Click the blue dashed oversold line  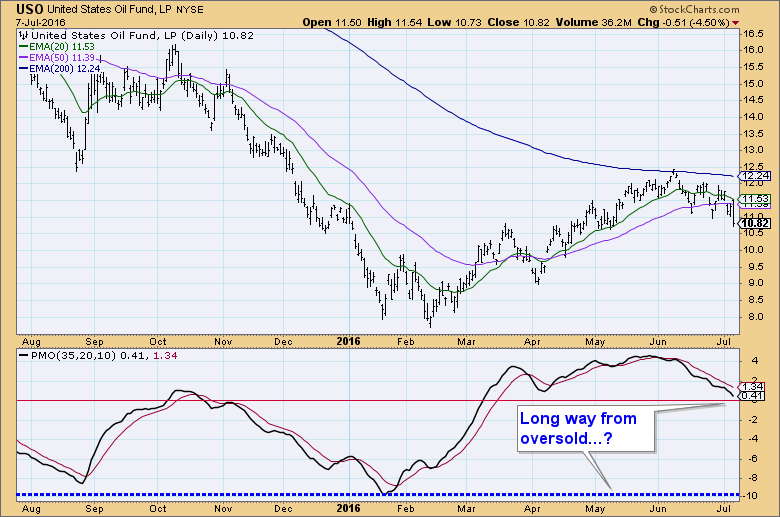coord(300,495)
